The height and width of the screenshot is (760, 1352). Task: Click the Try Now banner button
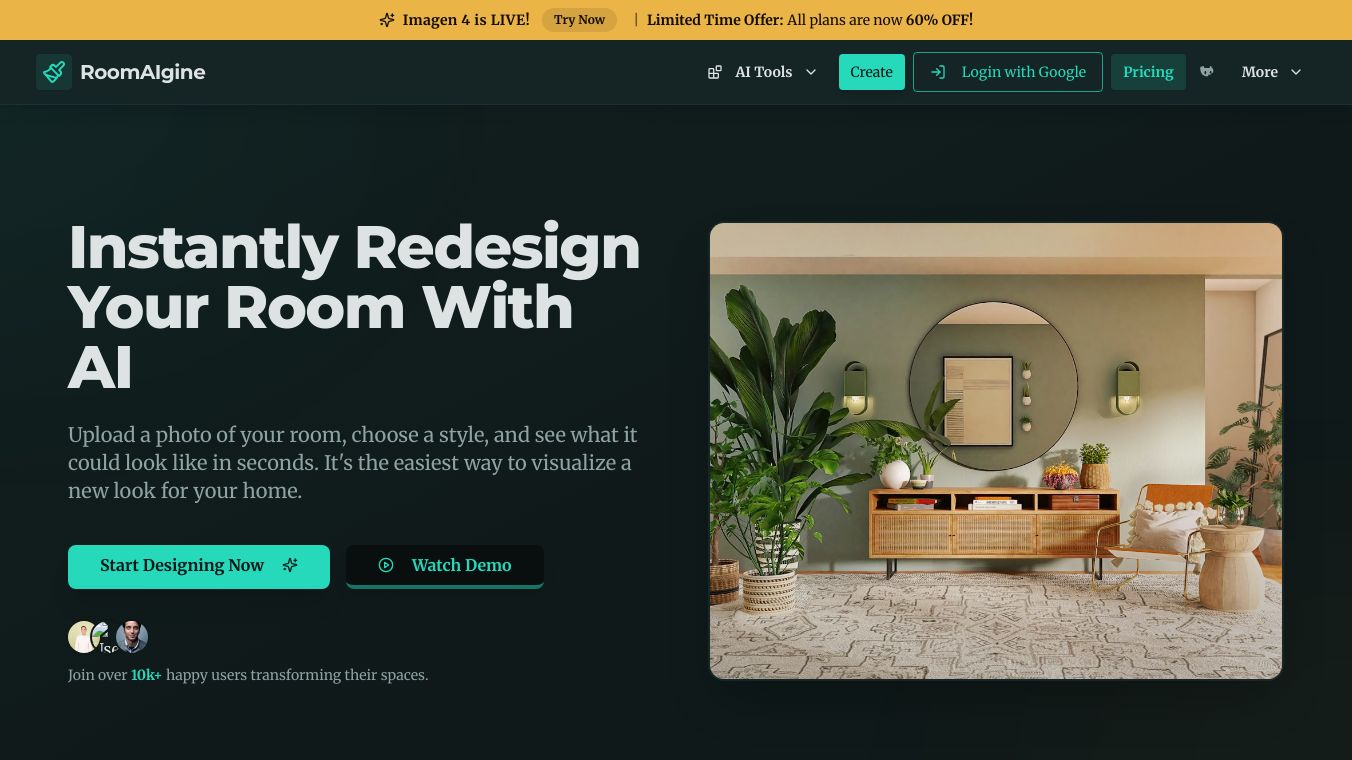pyautogui.click(x=580, y=20)
